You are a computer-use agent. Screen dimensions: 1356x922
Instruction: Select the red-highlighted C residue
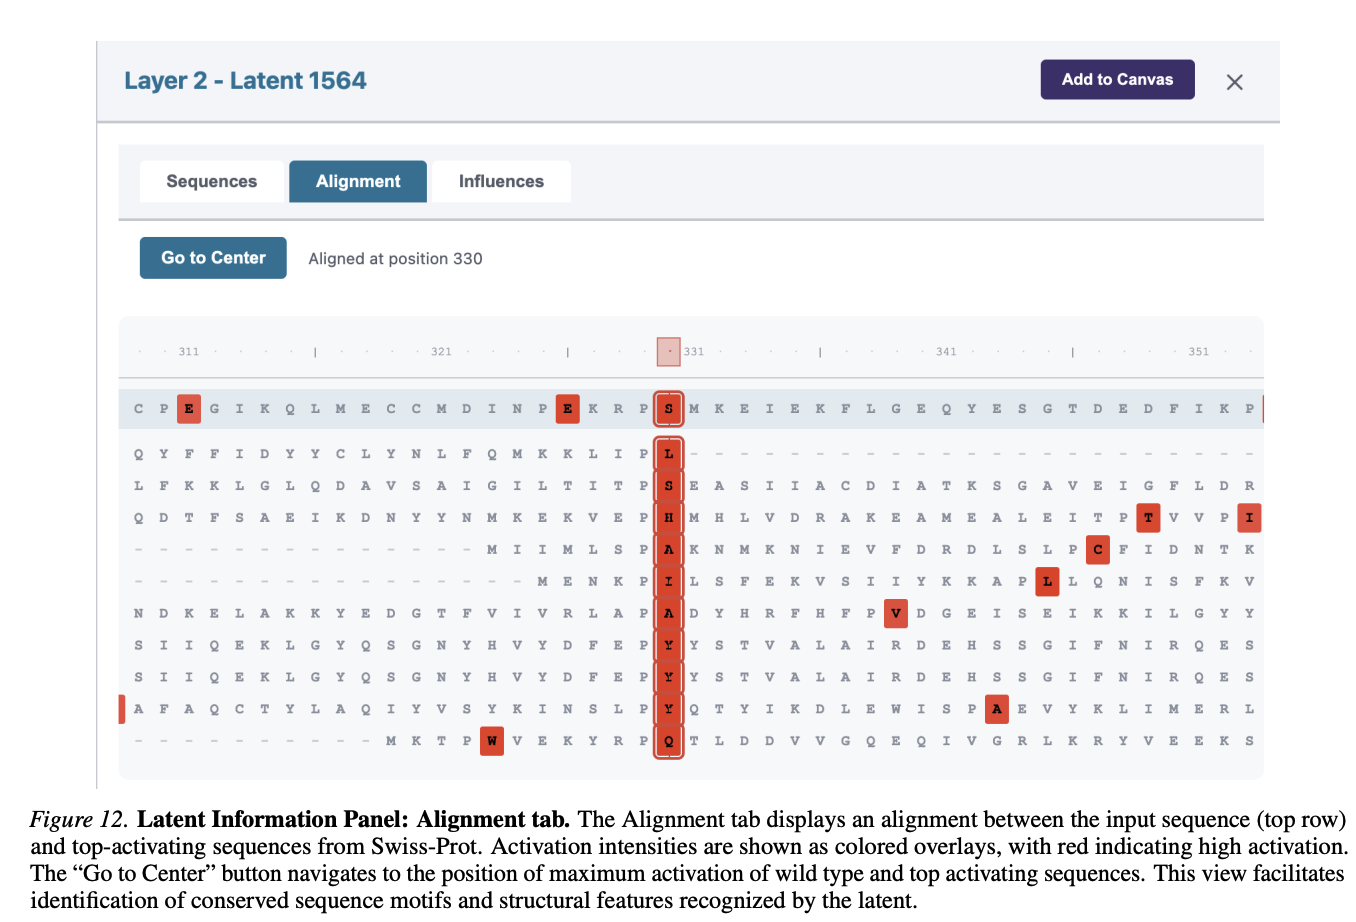click(1097, 549)
